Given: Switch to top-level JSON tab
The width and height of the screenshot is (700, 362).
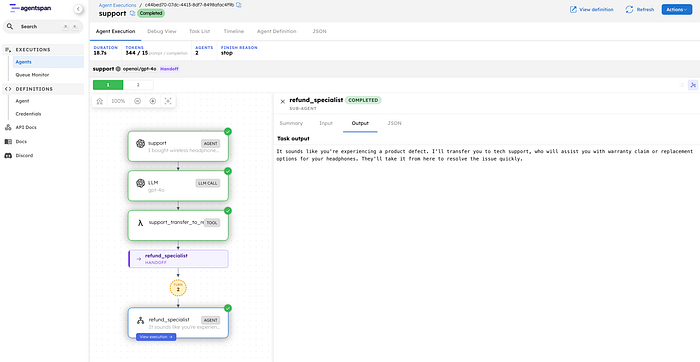Looking at the screenshot, I should [320, 31].
